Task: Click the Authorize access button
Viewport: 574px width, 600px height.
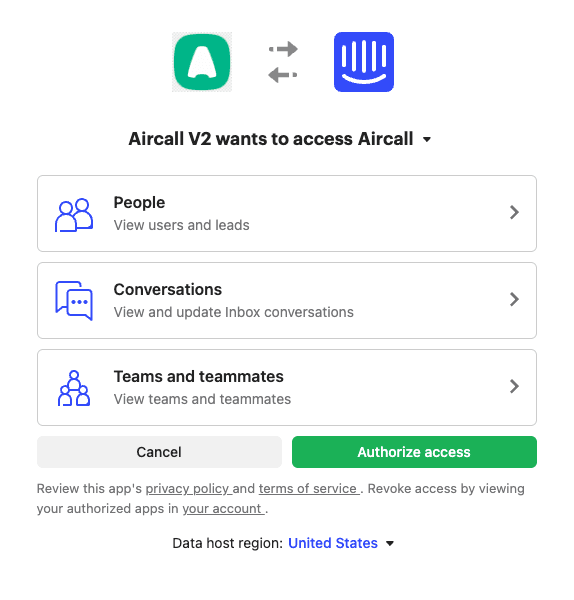Action: (x=414, y=452)
